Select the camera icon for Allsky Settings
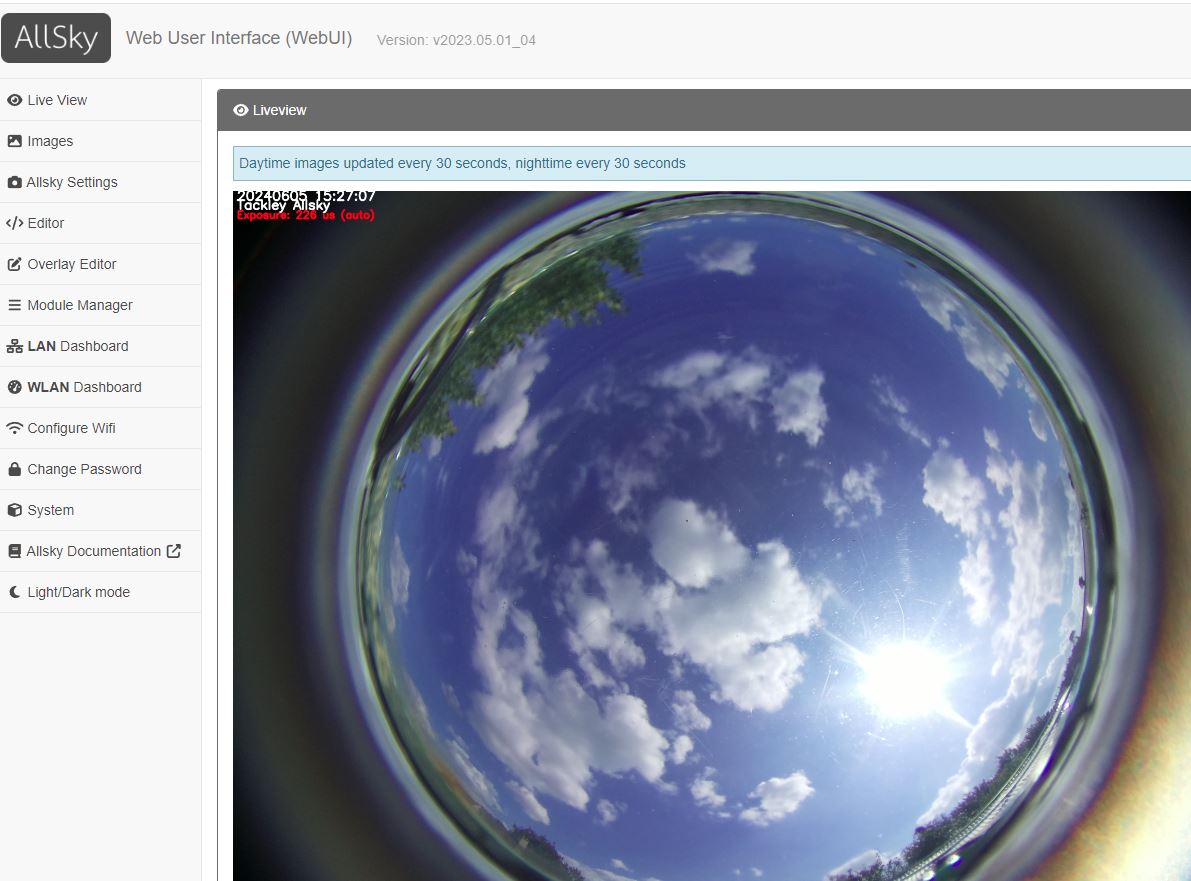The width and height of the screenshot is (1191, 881). coord(14,182)
